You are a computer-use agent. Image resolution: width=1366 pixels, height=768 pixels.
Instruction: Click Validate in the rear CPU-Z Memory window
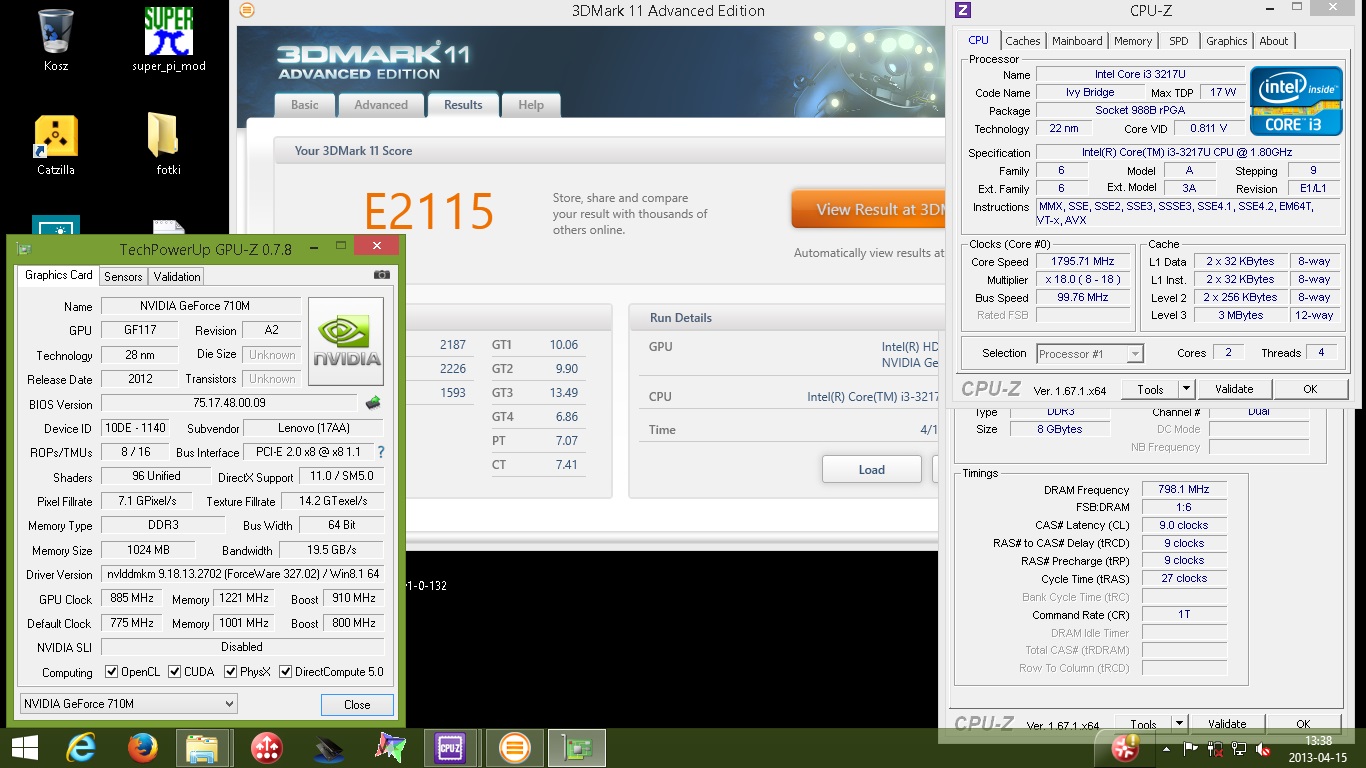click(1227, 724)
